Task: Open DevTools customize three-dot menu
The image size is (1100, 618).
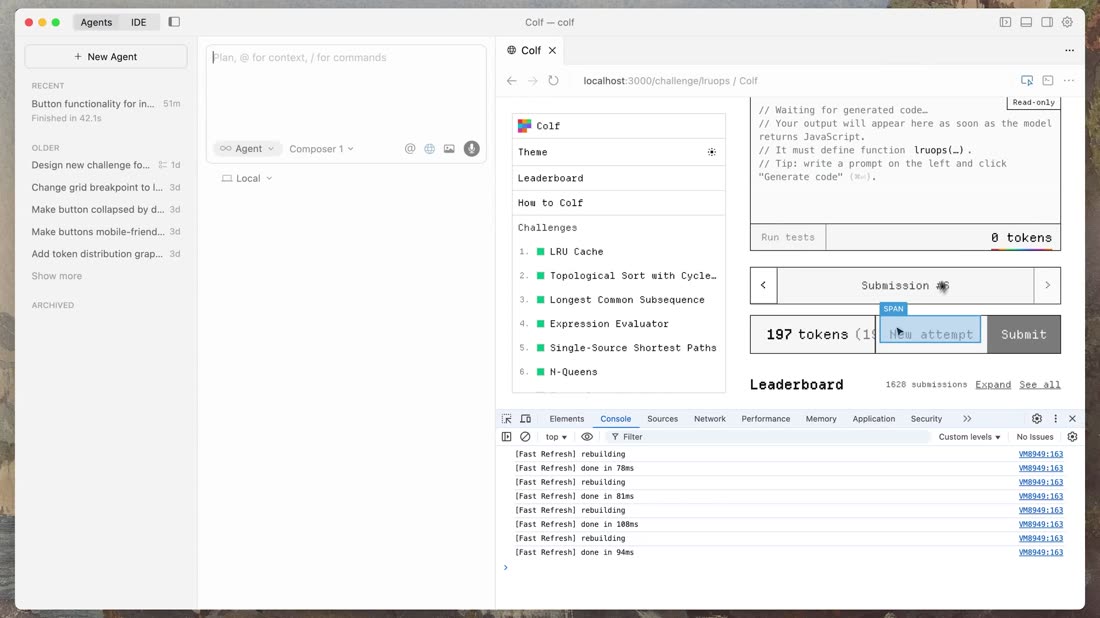Action: (1055, 419)
